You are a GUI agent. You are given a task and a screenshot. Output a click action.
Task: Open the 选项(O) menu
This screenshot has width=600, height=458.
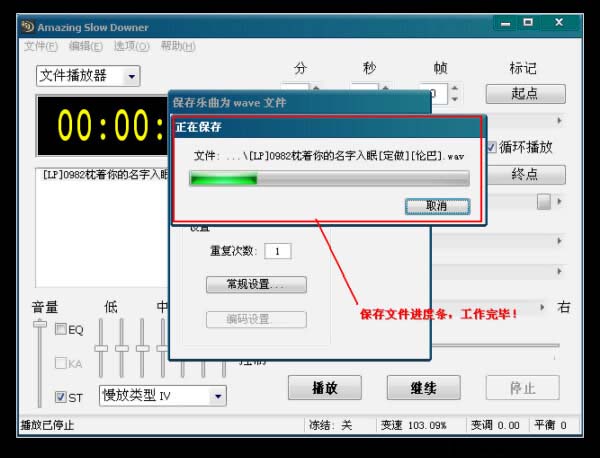coord(131,46)
